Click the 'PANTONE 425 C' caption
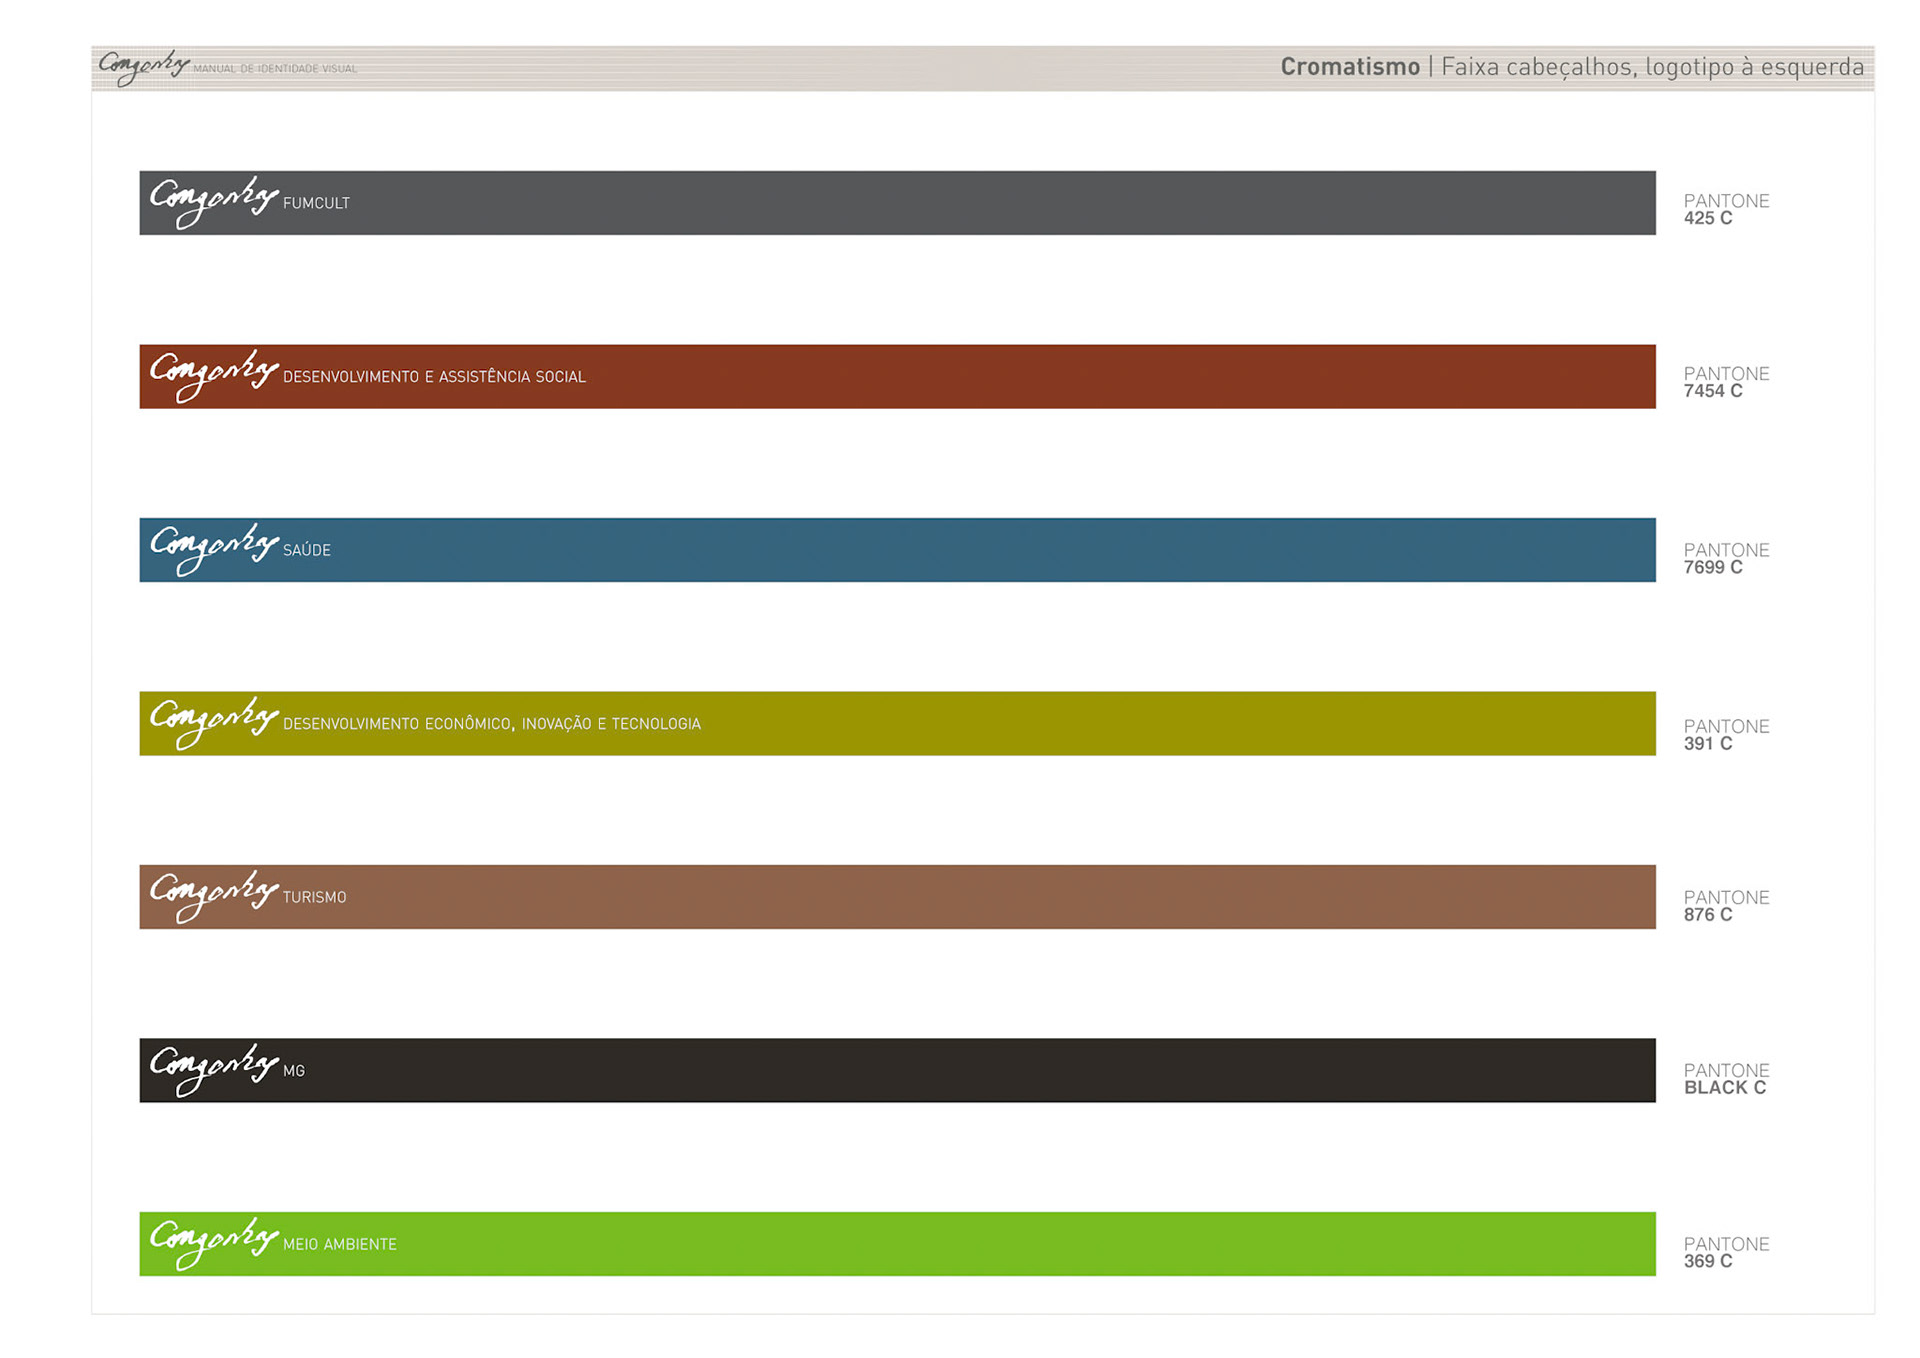 (1727, 210)
